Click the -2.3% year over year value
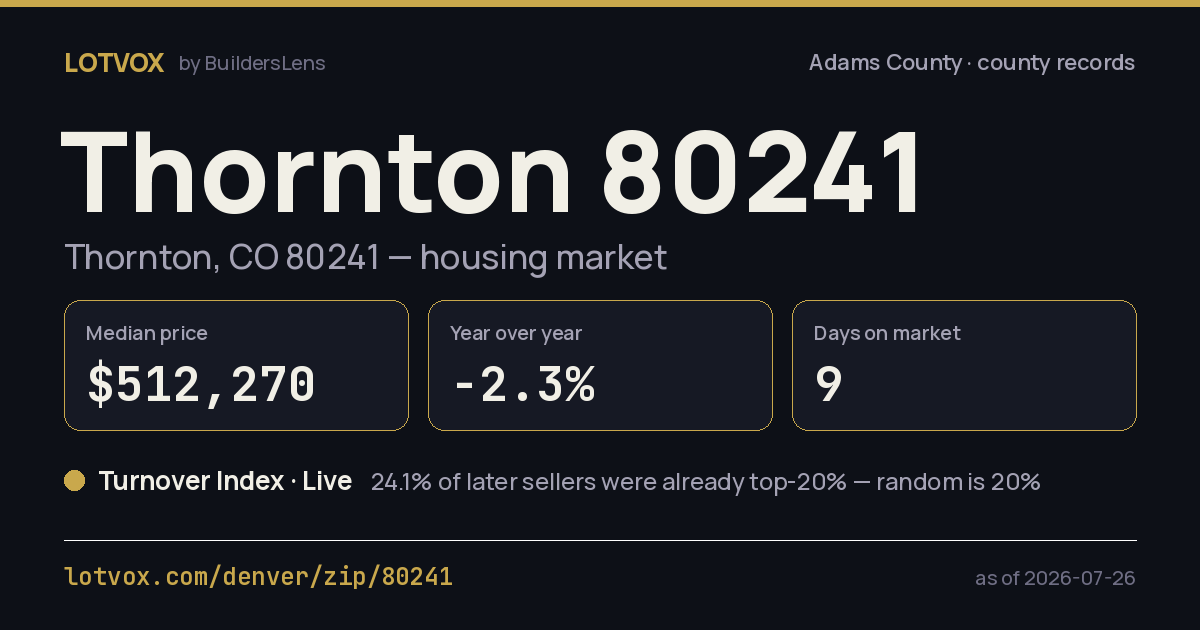Screen dimensions: 1200x630 (x=523, y=385)
